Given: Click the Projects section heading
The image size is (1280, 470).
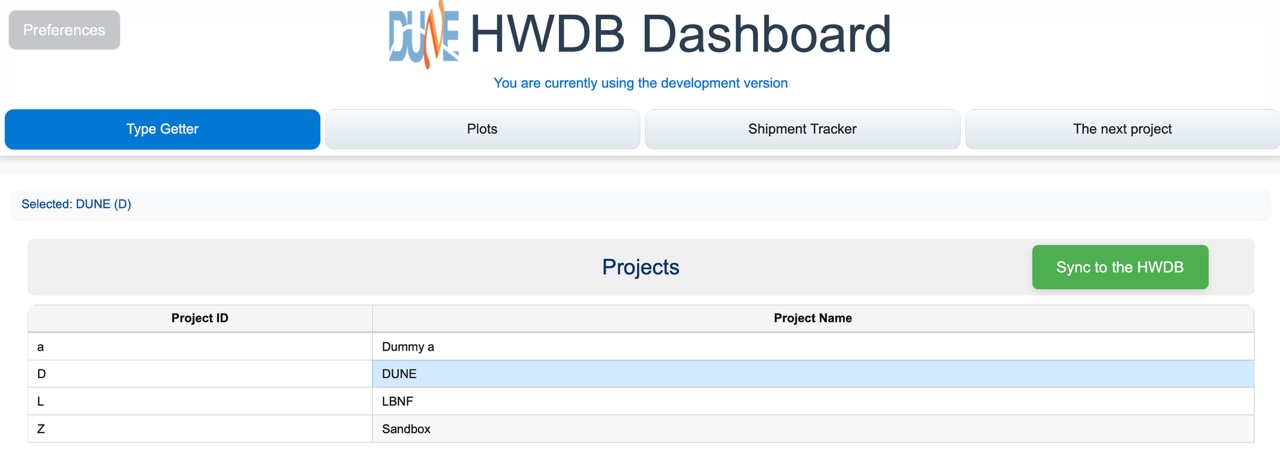Looking at the screenshot, I should coord(640,267).
